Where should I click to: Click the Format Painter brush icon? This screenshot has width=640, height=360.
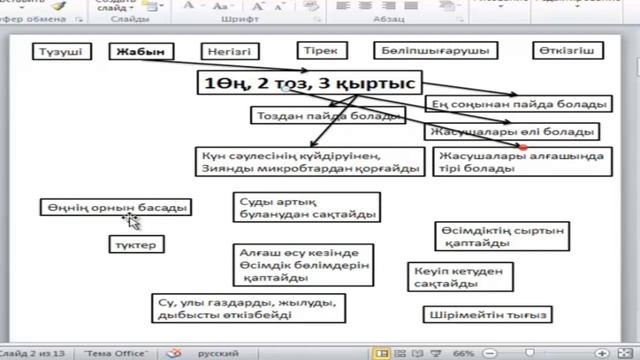tap(59, 6)
